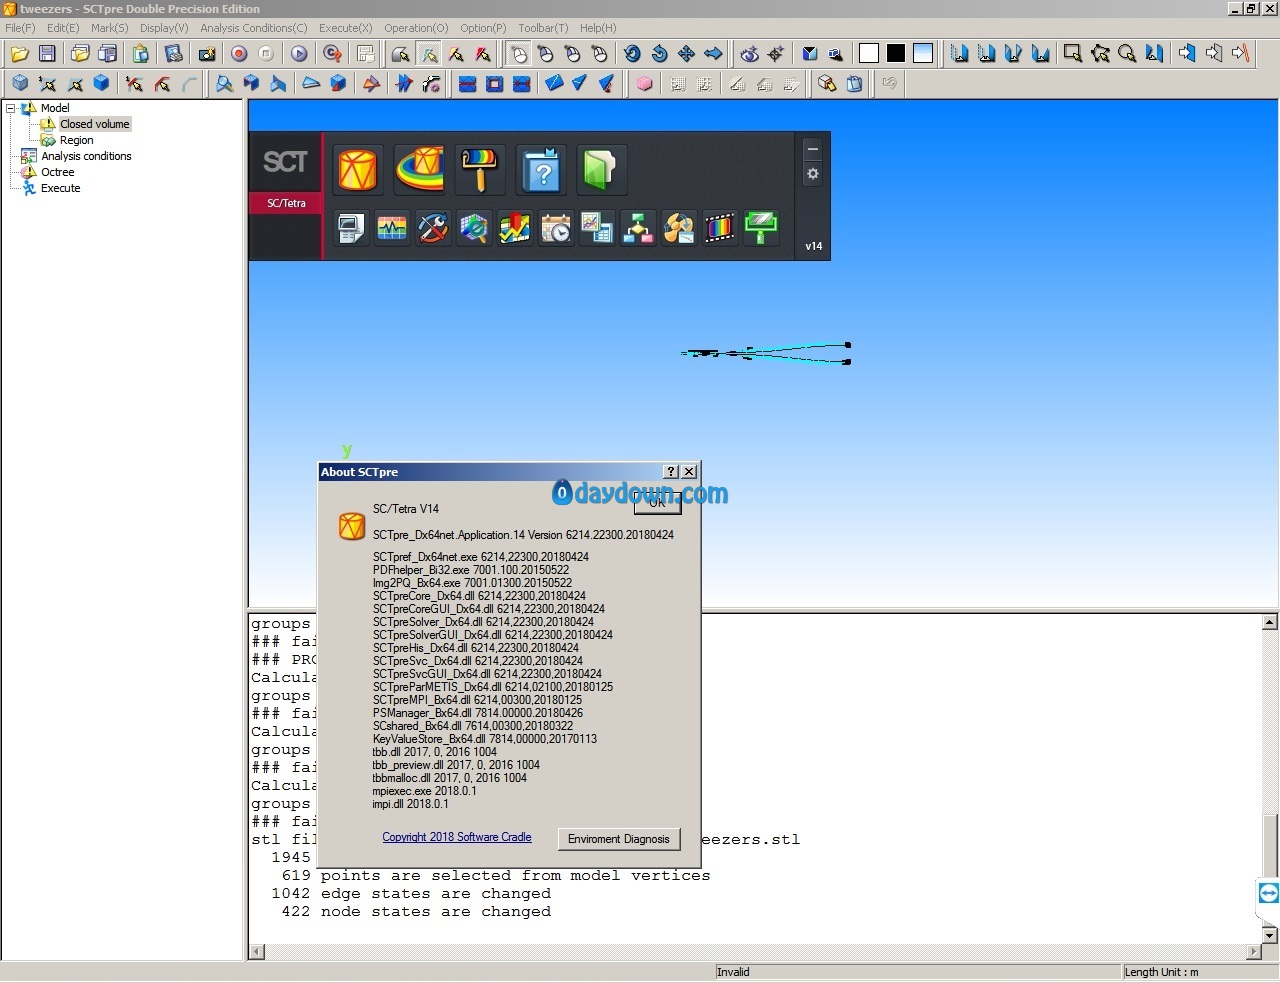The image size is (1280, 983).
Task: Open the Help(H) menu
Action: tap(598, 28)
